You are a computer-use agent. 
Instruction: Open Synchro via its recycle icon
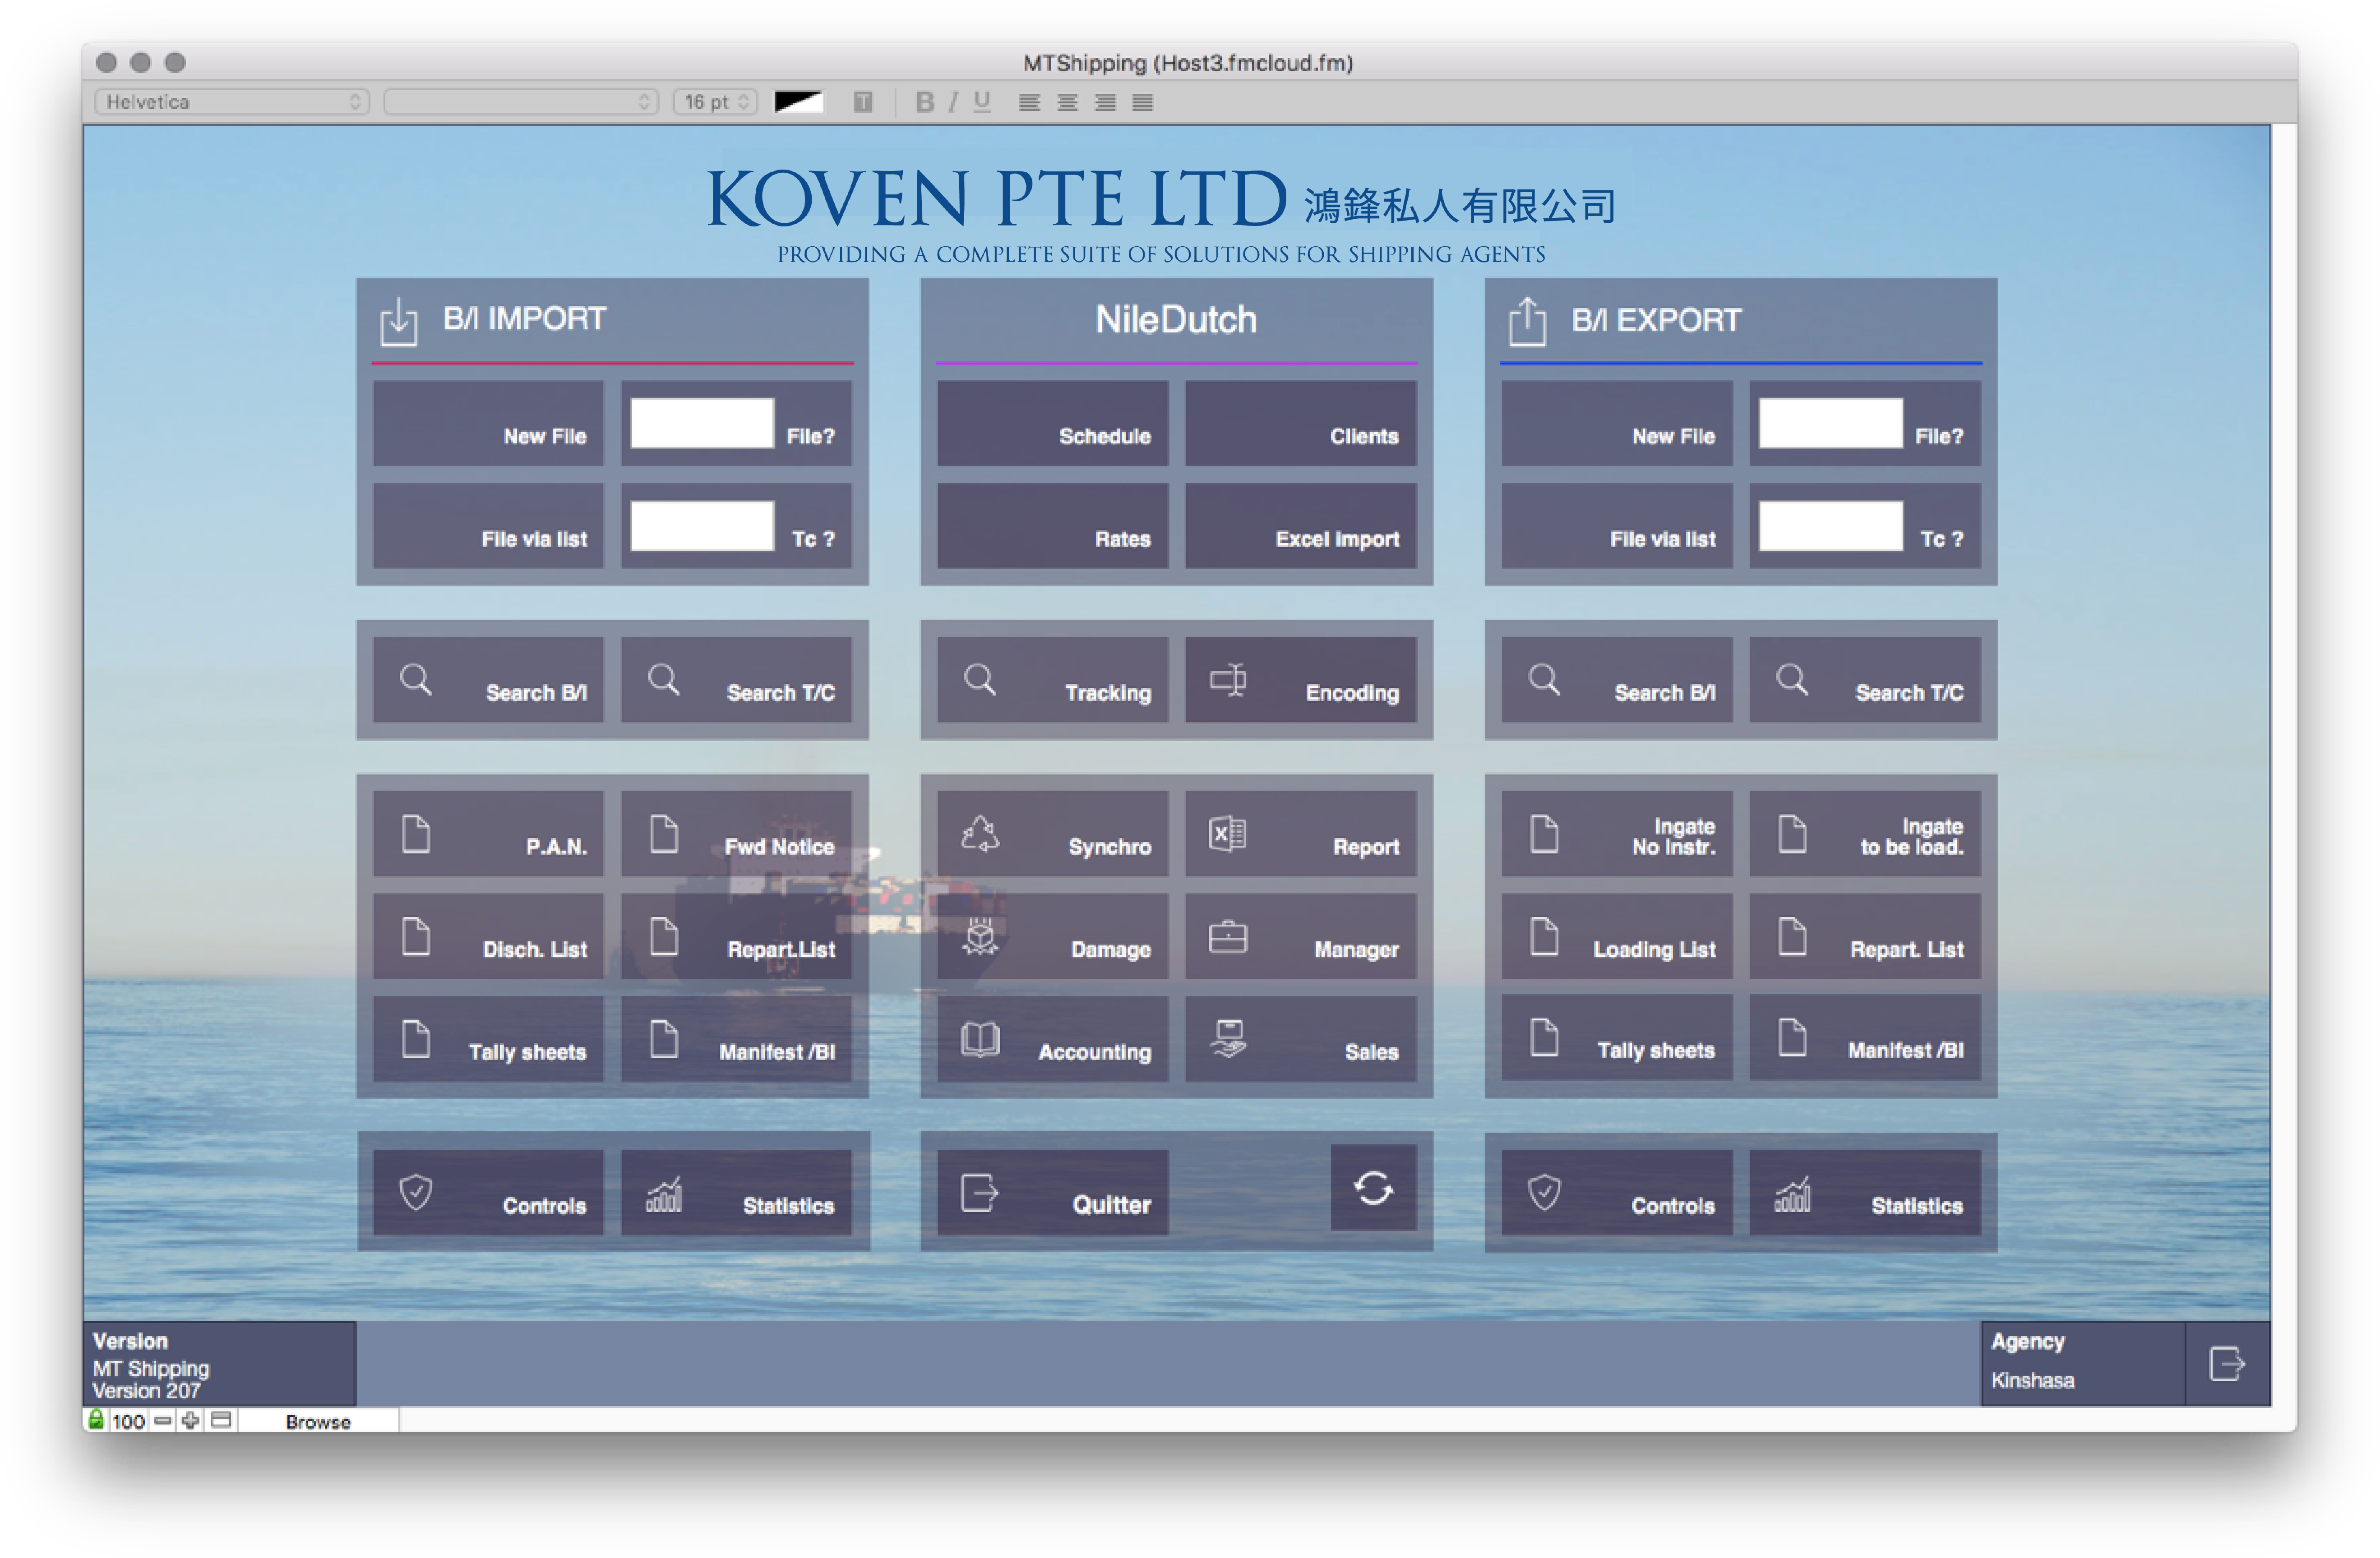(980, 833)
